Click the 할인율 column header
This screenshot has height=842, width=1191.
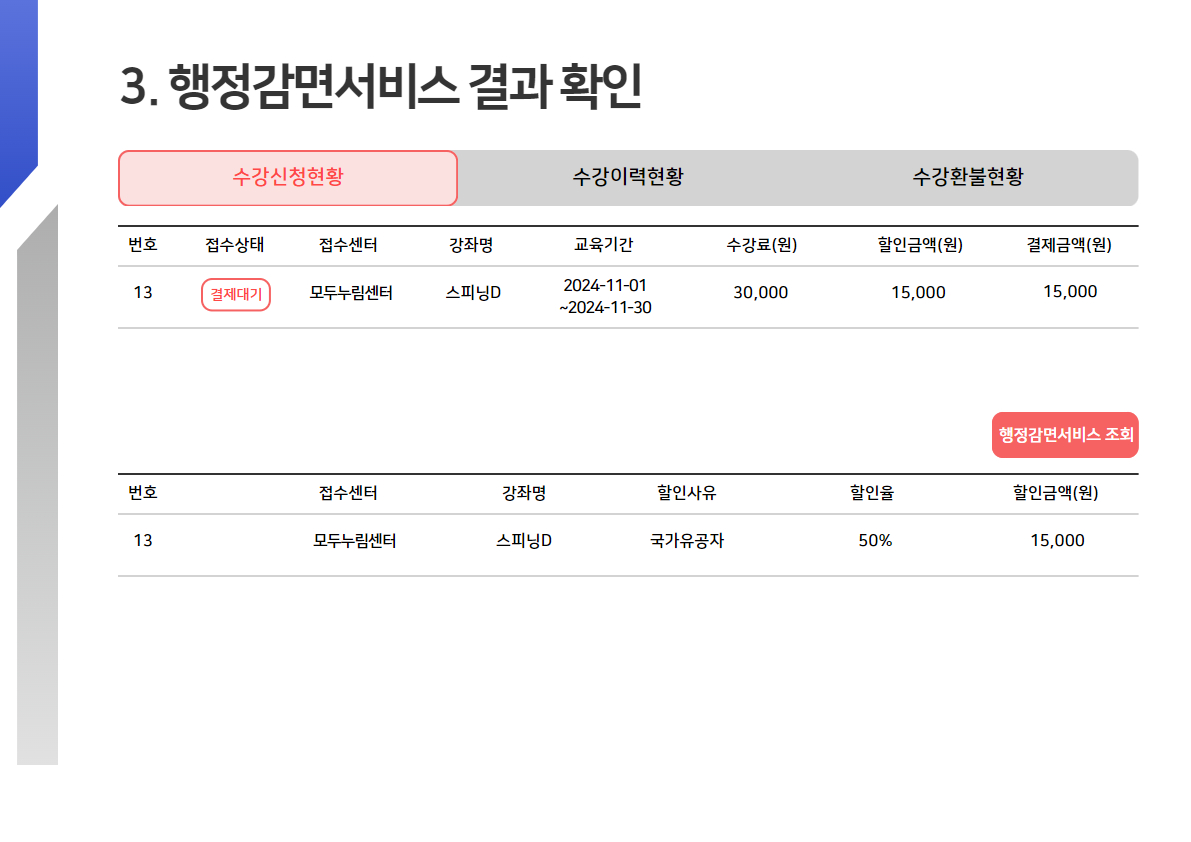872,493
